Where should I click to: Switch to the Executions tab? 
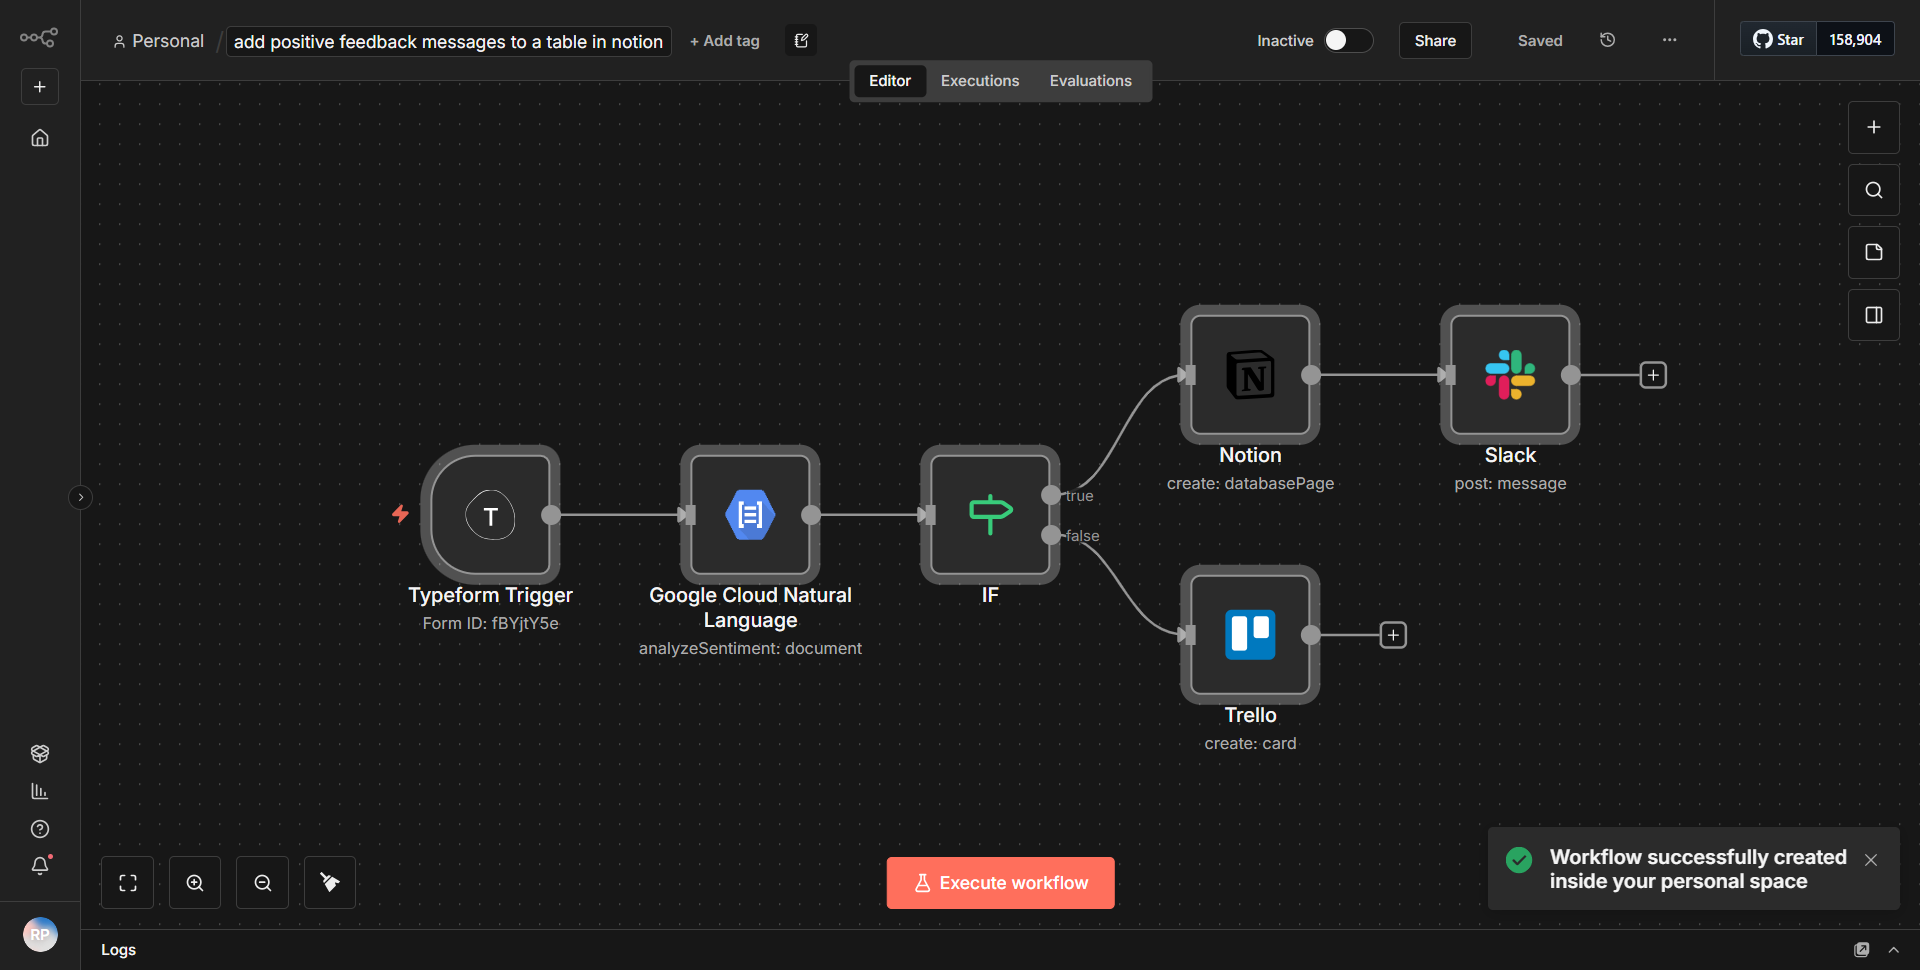(x=980, y=81)
